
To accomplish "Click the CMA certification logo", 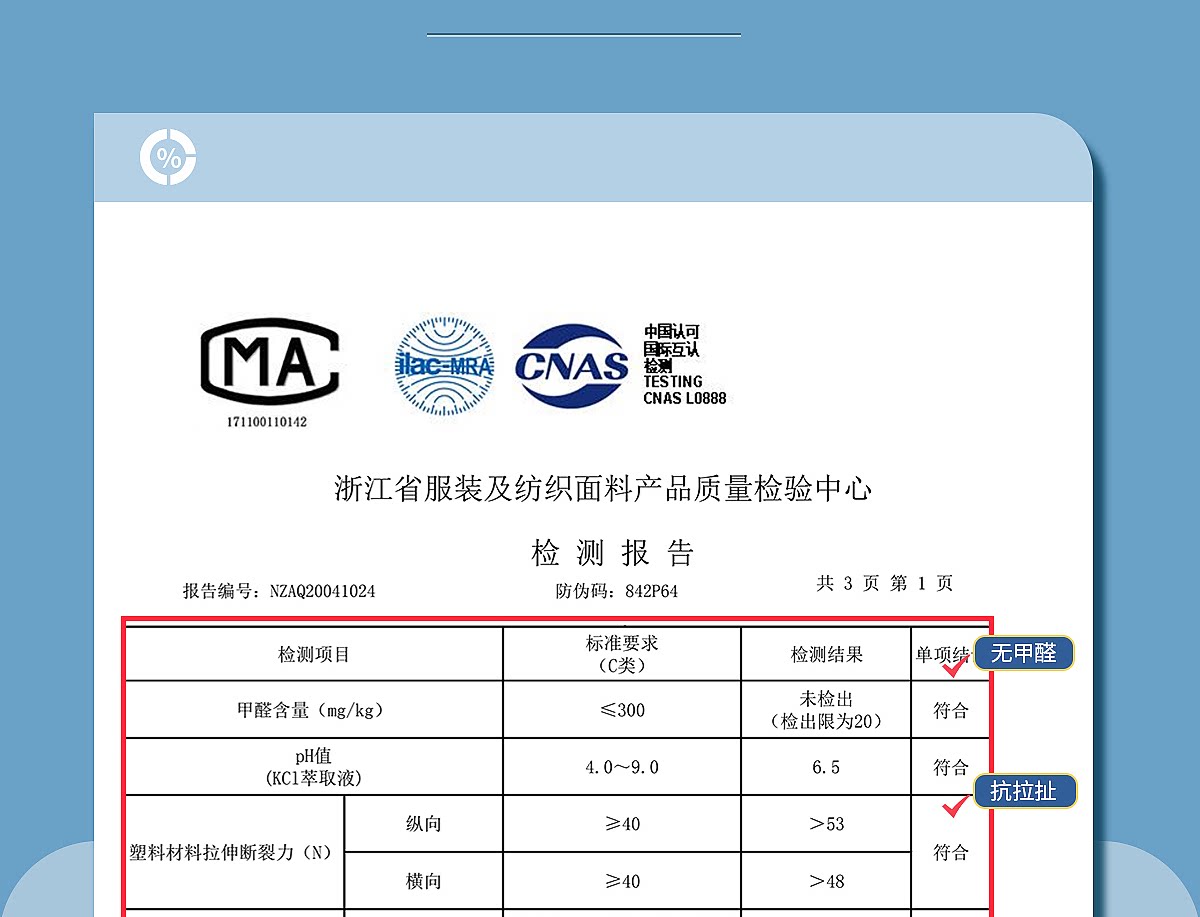I will (270, 362).
